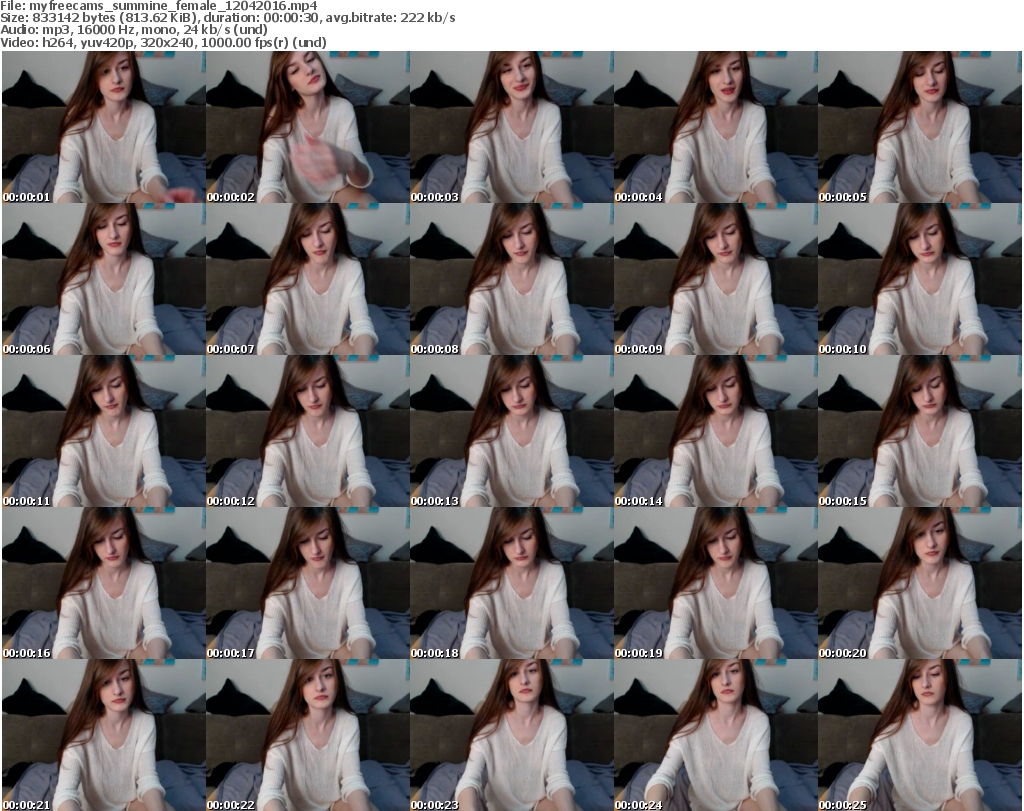This screenshot has width=1024, height=811.
Task: Open the frame at 00:00:24
Action: (x=715, y=735)
